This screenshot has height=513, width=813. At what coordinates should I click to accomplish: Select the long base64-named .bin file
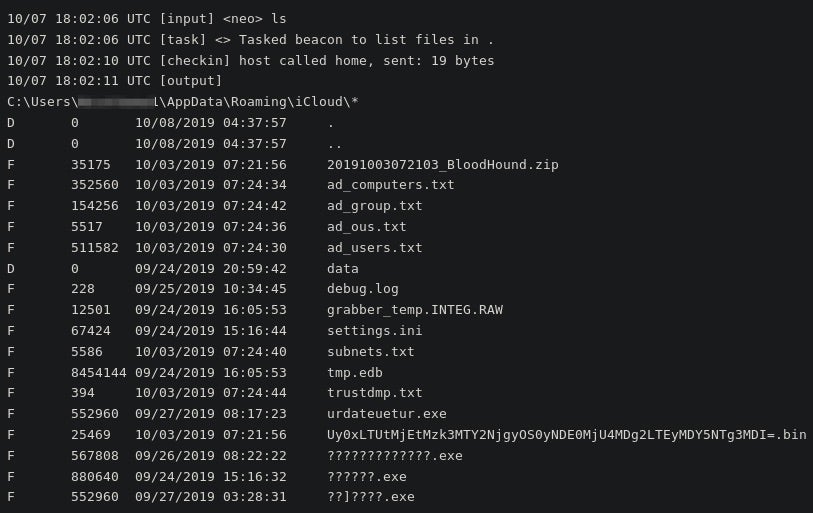[566, 435]
